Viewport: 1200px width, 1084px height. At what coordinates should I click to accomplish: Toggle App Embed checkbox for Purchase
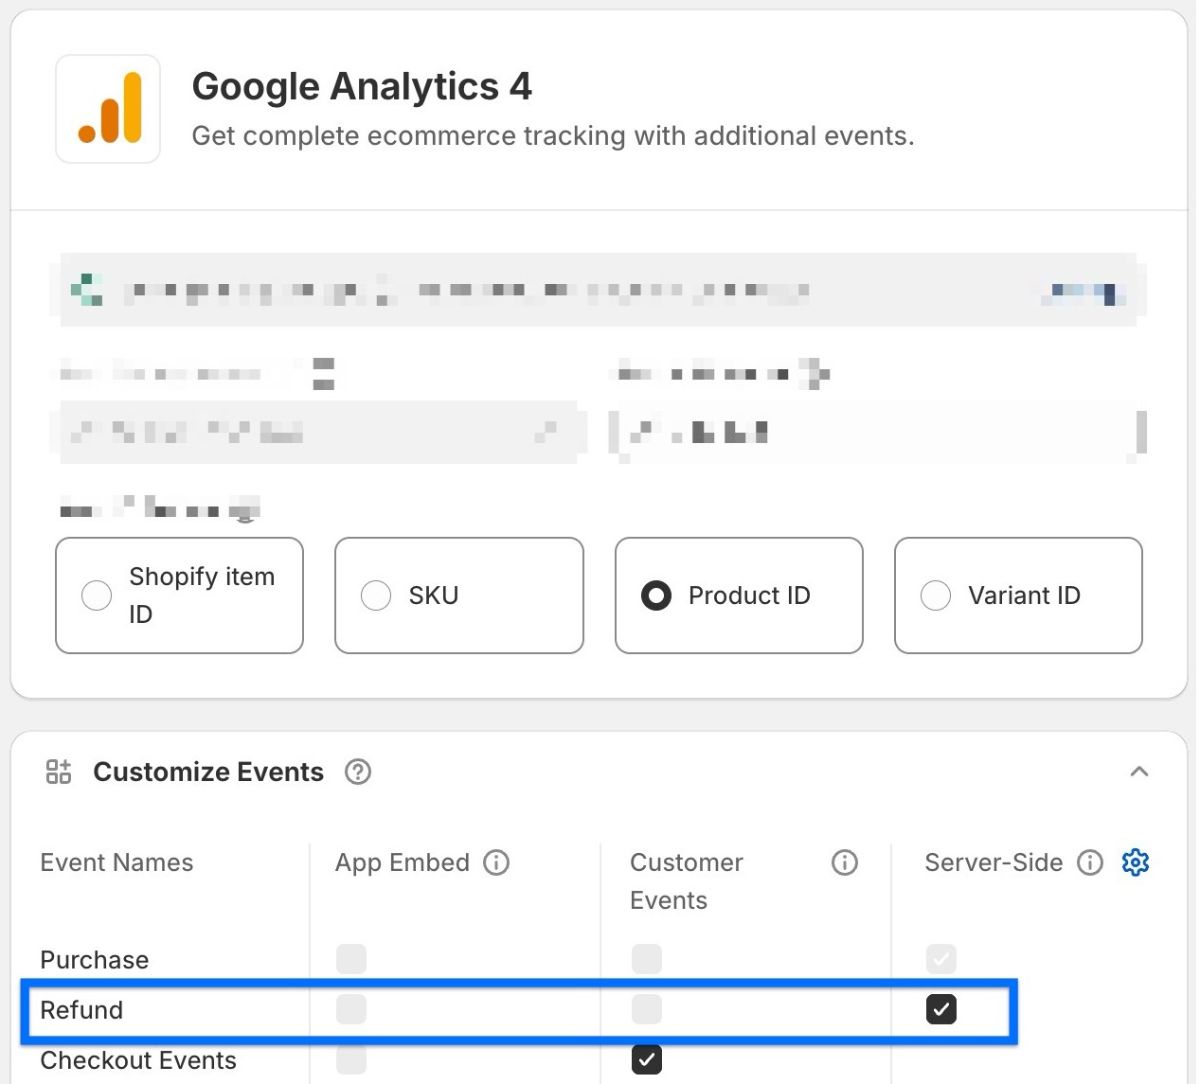(x=351, y=959)
